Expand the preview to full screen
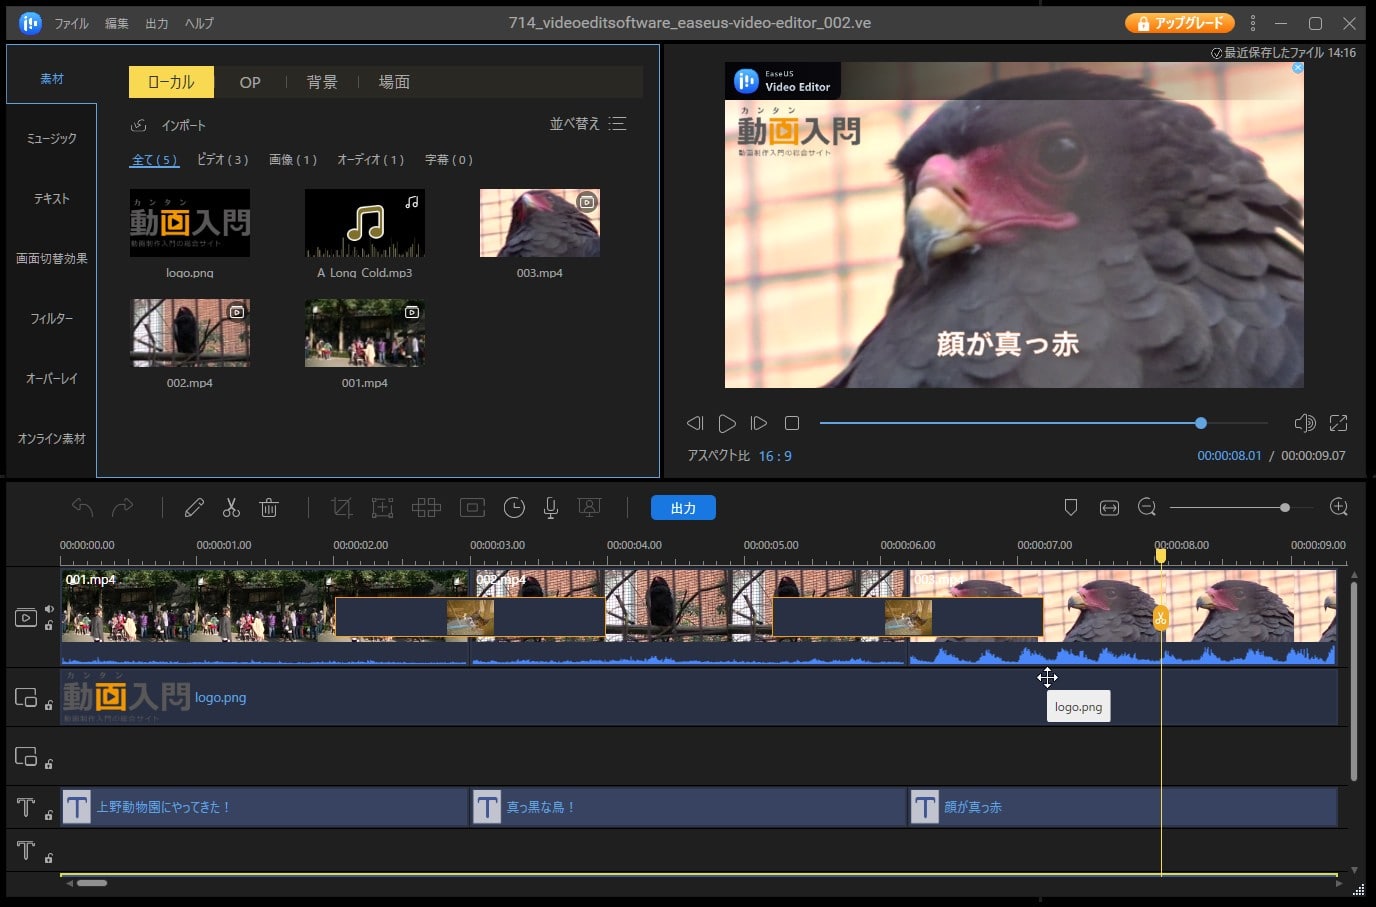This screenshot has height=907, width=1376. point(1338,423)
